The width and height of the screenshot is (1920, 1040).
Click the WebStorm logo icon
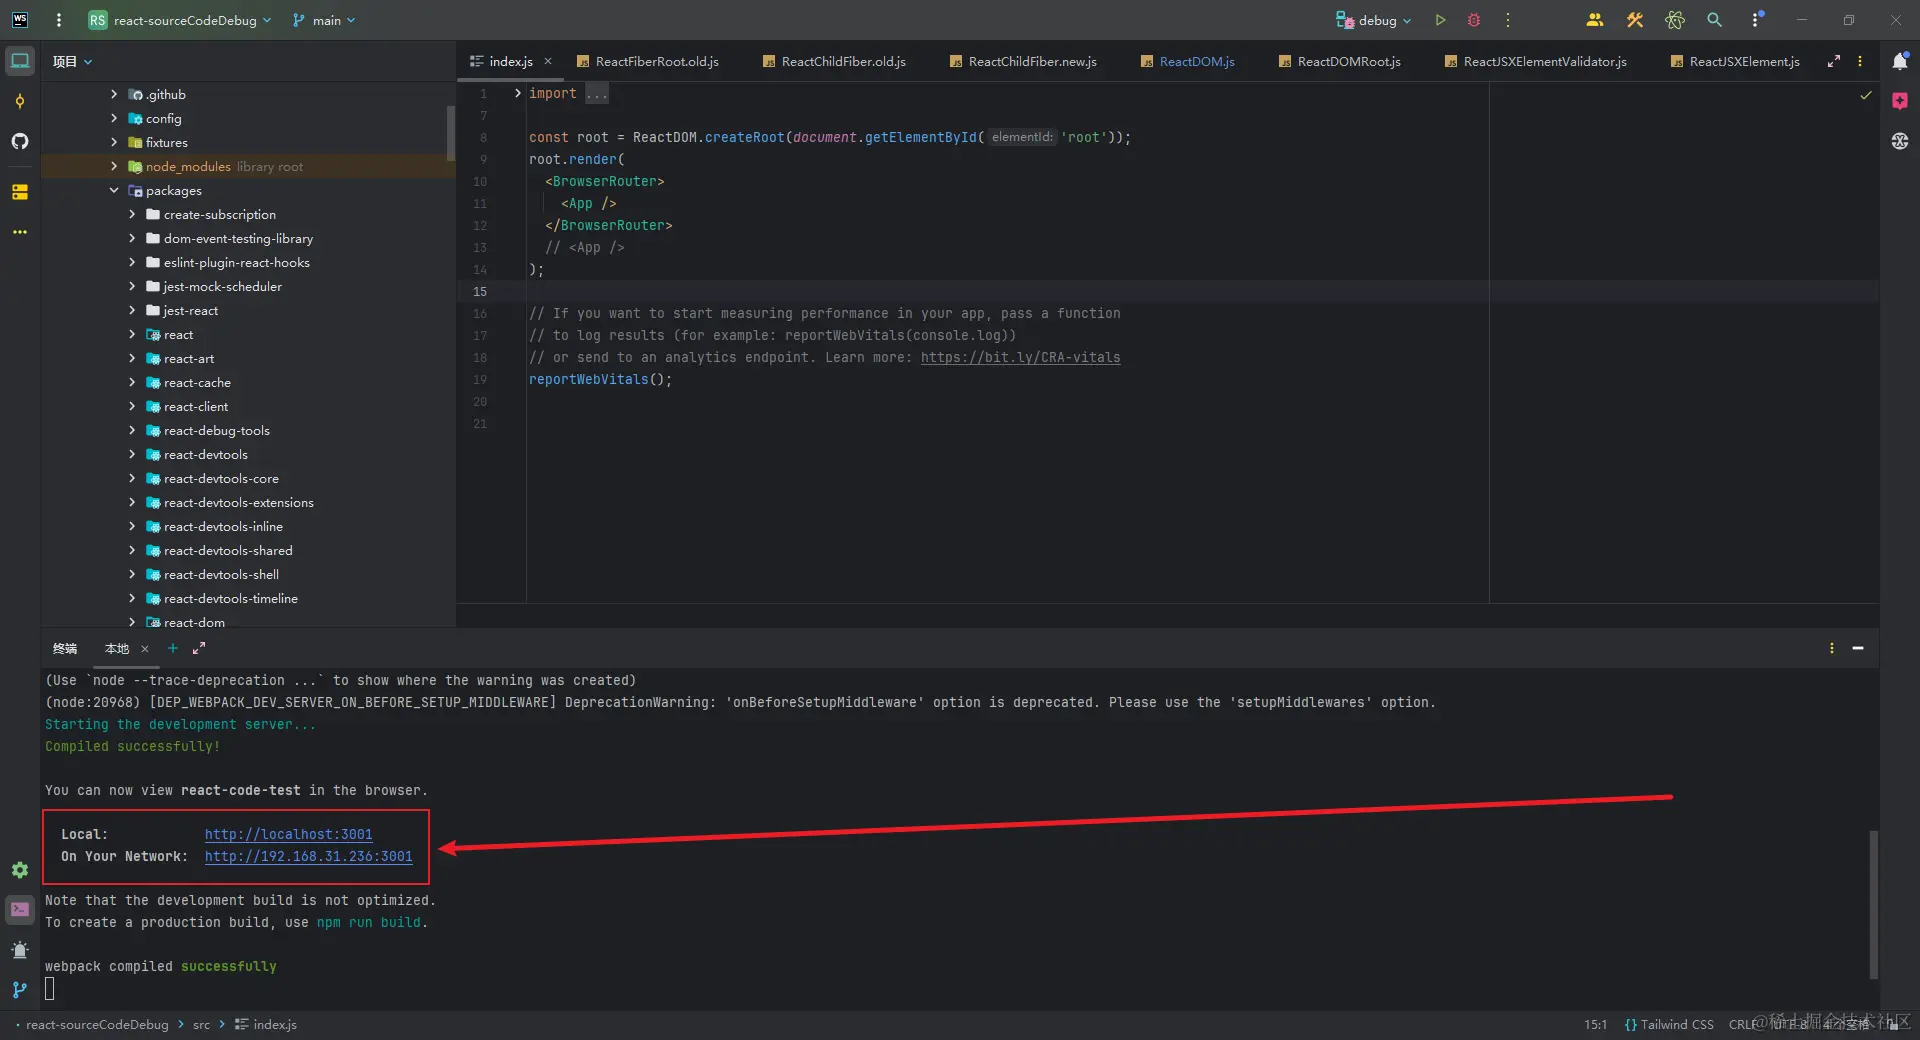point(20,20)
